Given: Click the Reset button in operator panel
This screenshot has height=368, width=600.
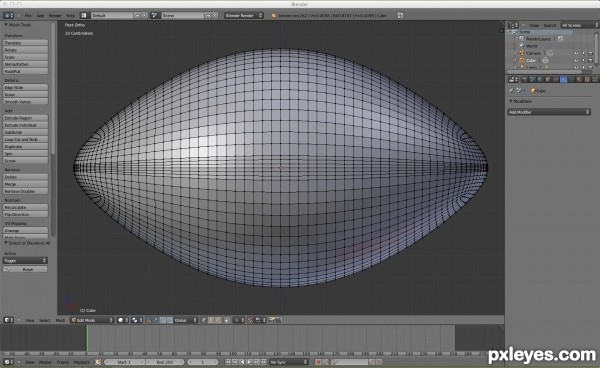Looking at the screenshot, I should click(x=25, y=269).
